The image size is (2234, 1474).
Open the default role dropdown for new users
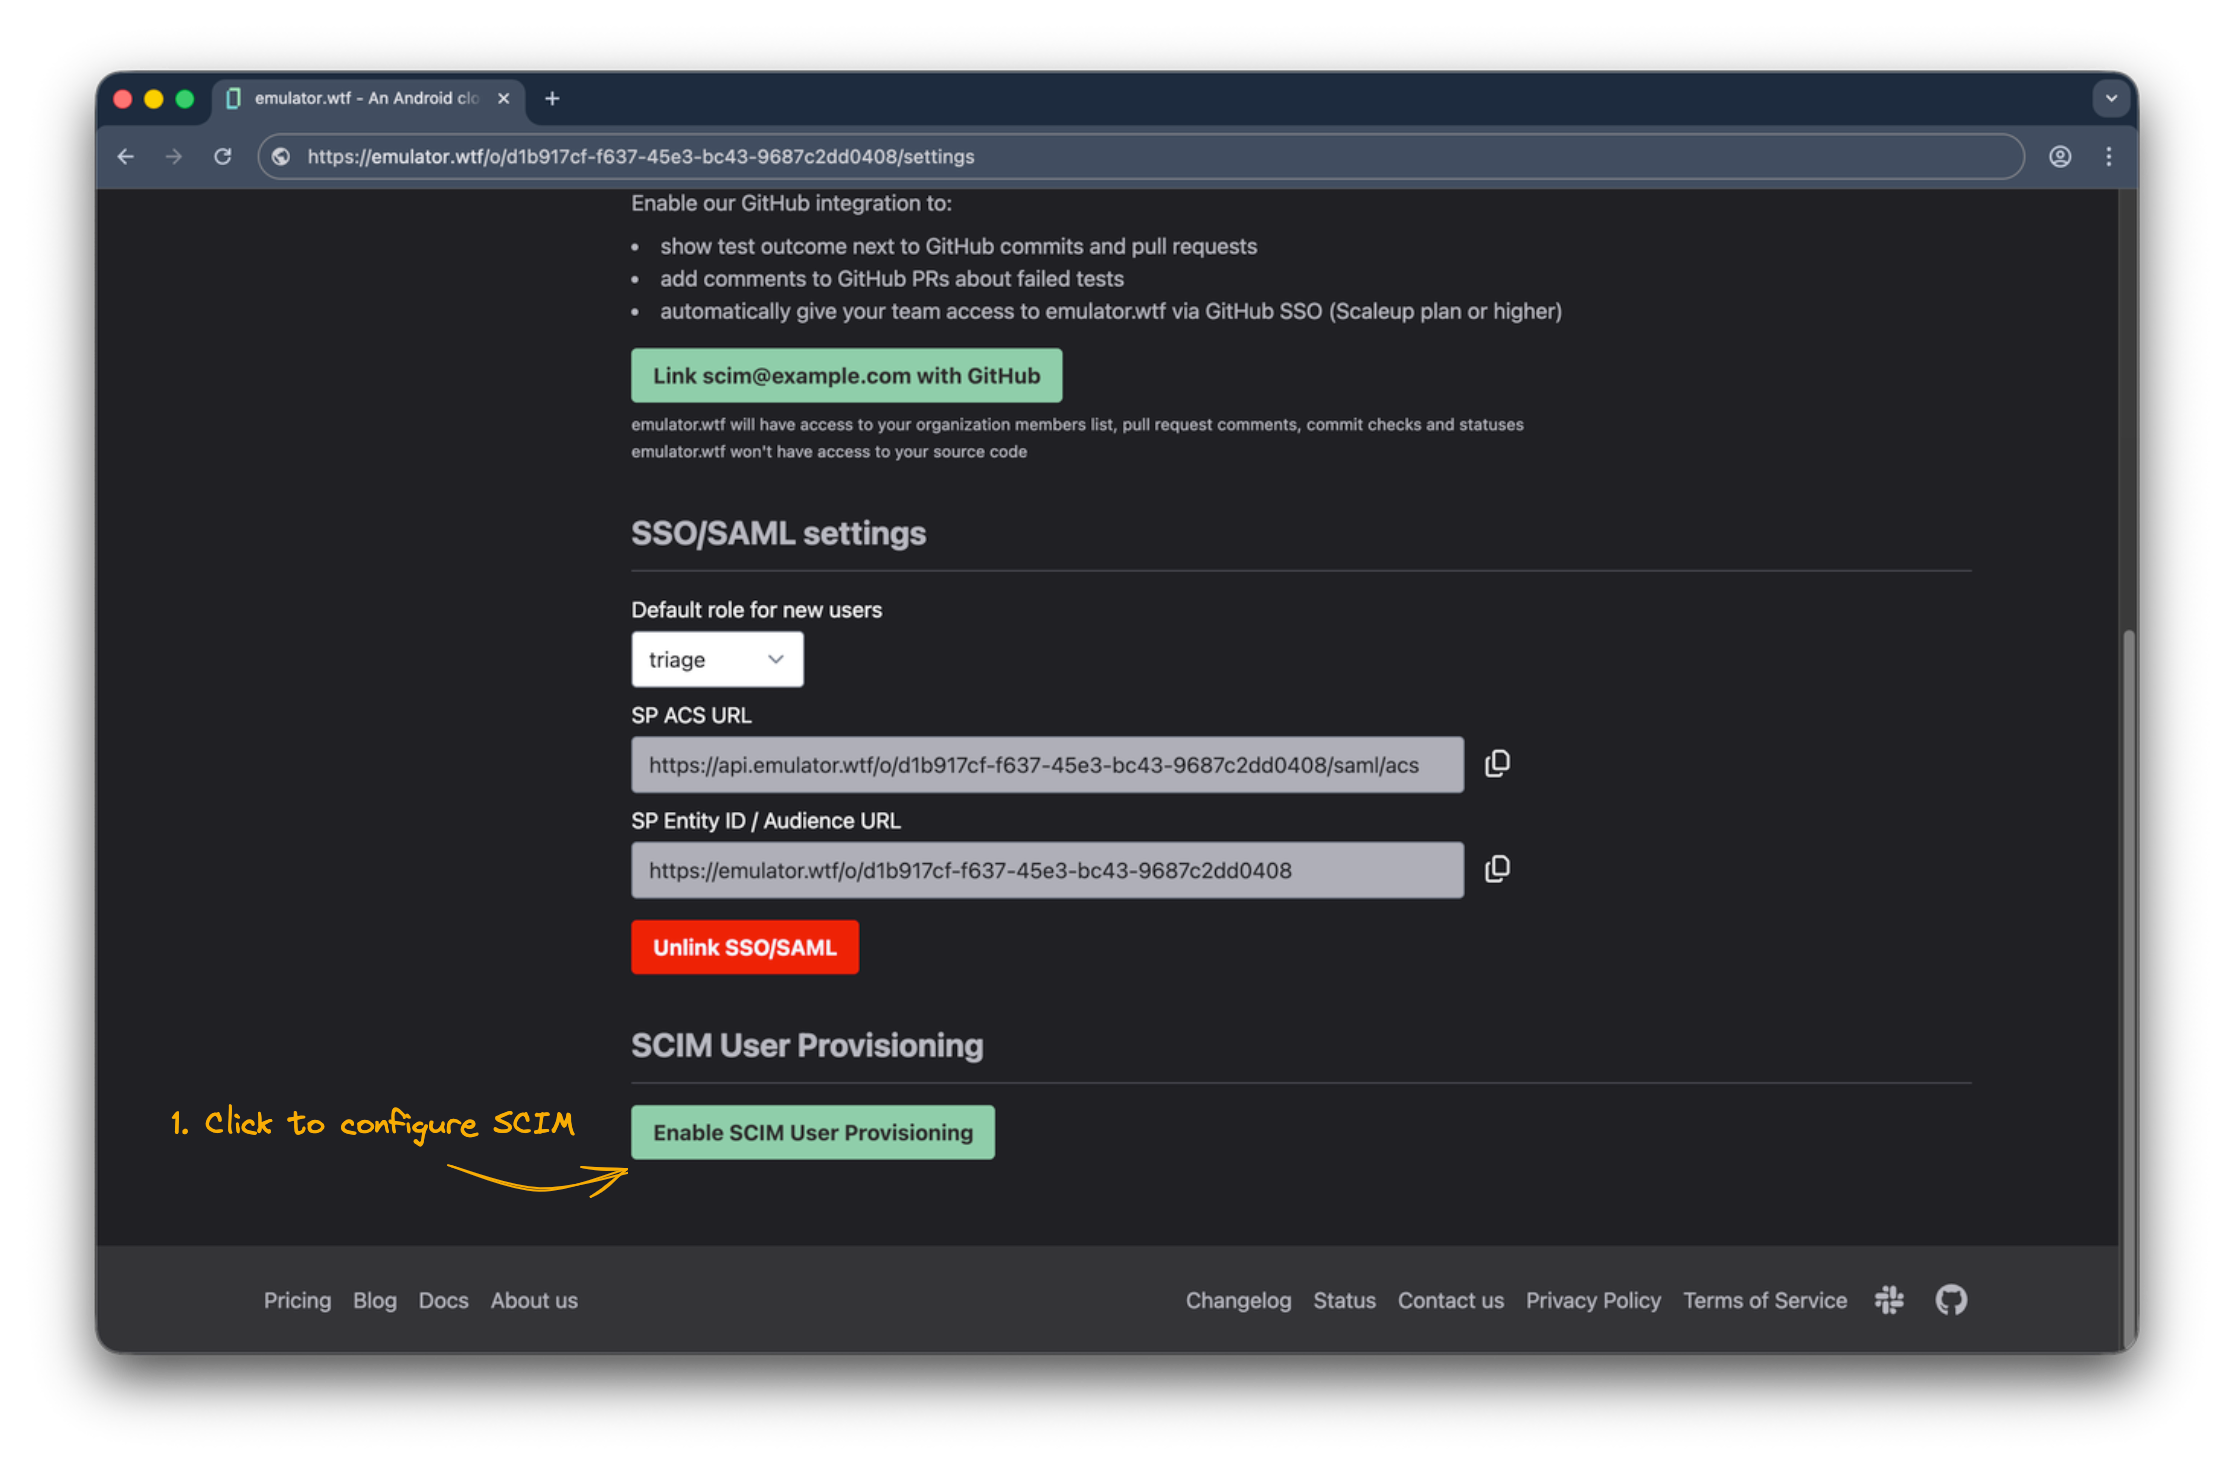(716, 659)
